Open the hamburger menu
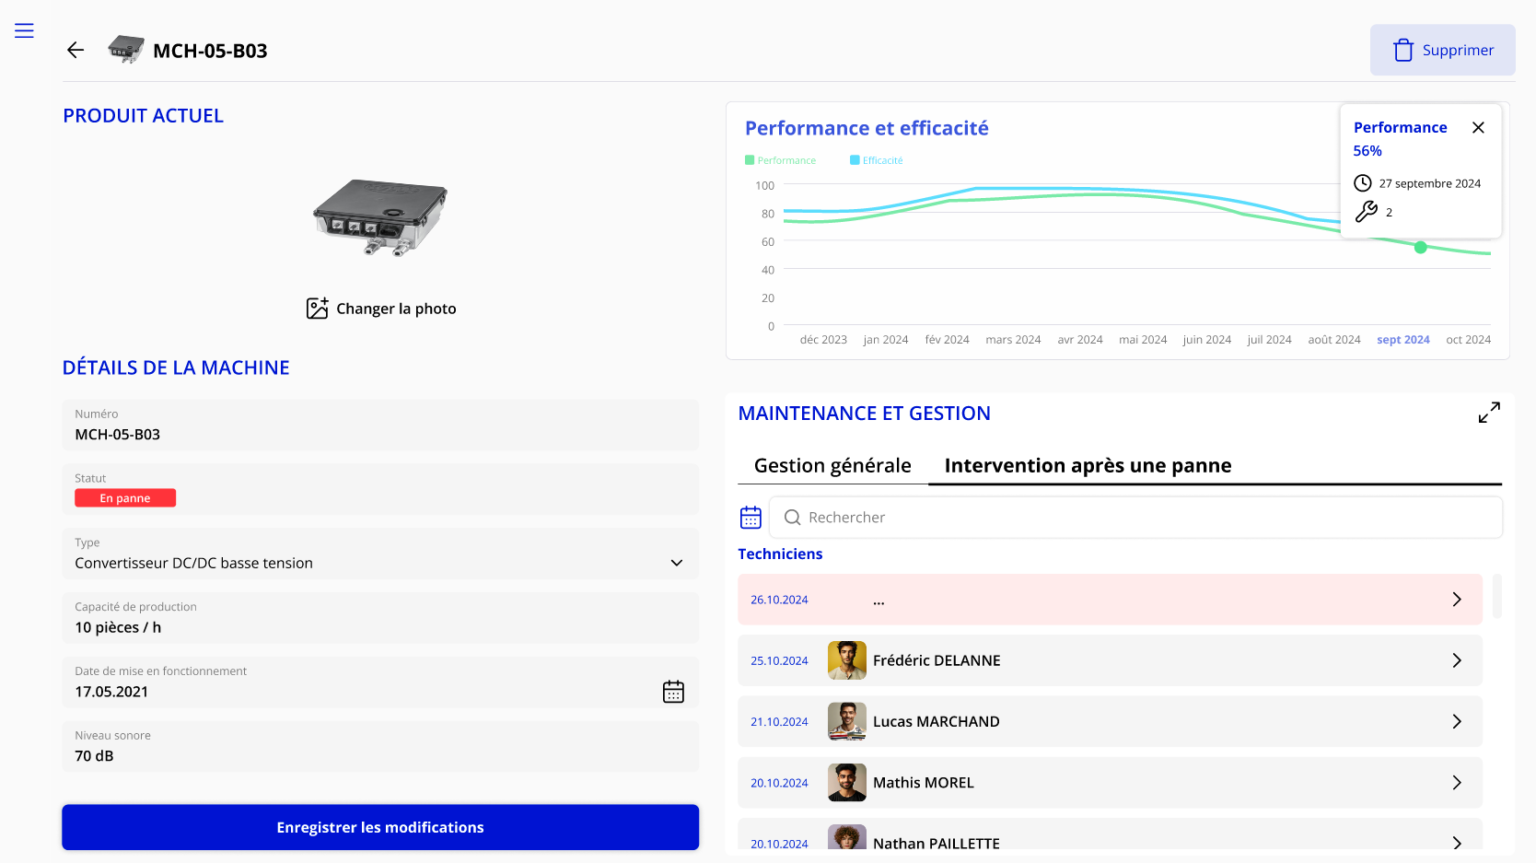Viewport: 1536px width, 863px height. tap(24, 31)
